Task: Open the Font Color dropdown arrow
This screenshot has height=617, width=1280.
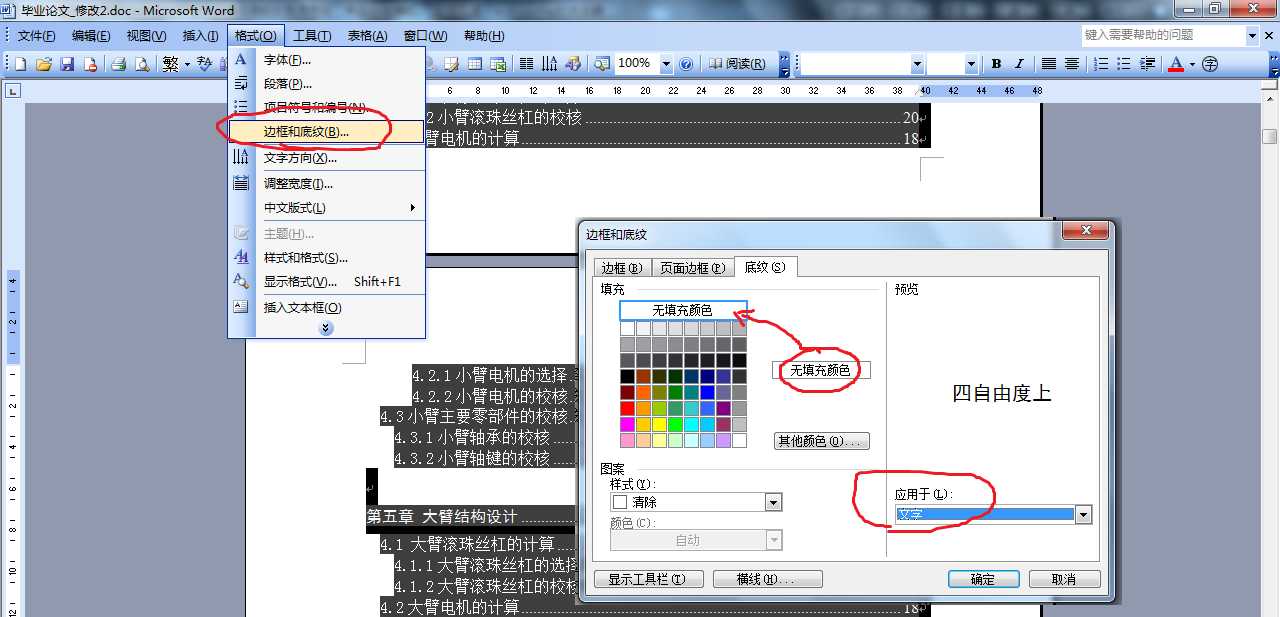Action: (1191, 64)
